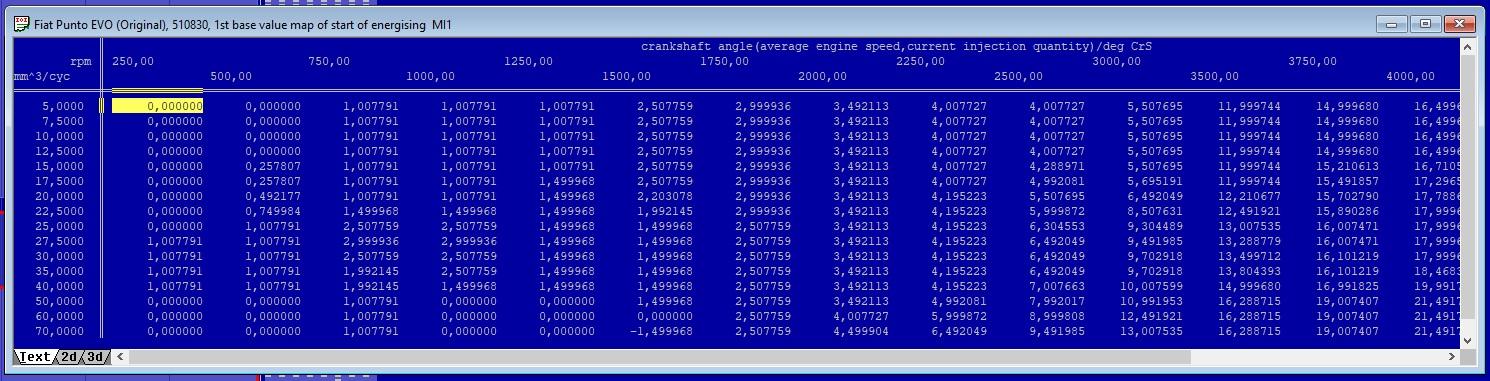This screenshot has height=381, width=1490.
Task: Maximize the map window
Action: click(x=1425, y=23)
